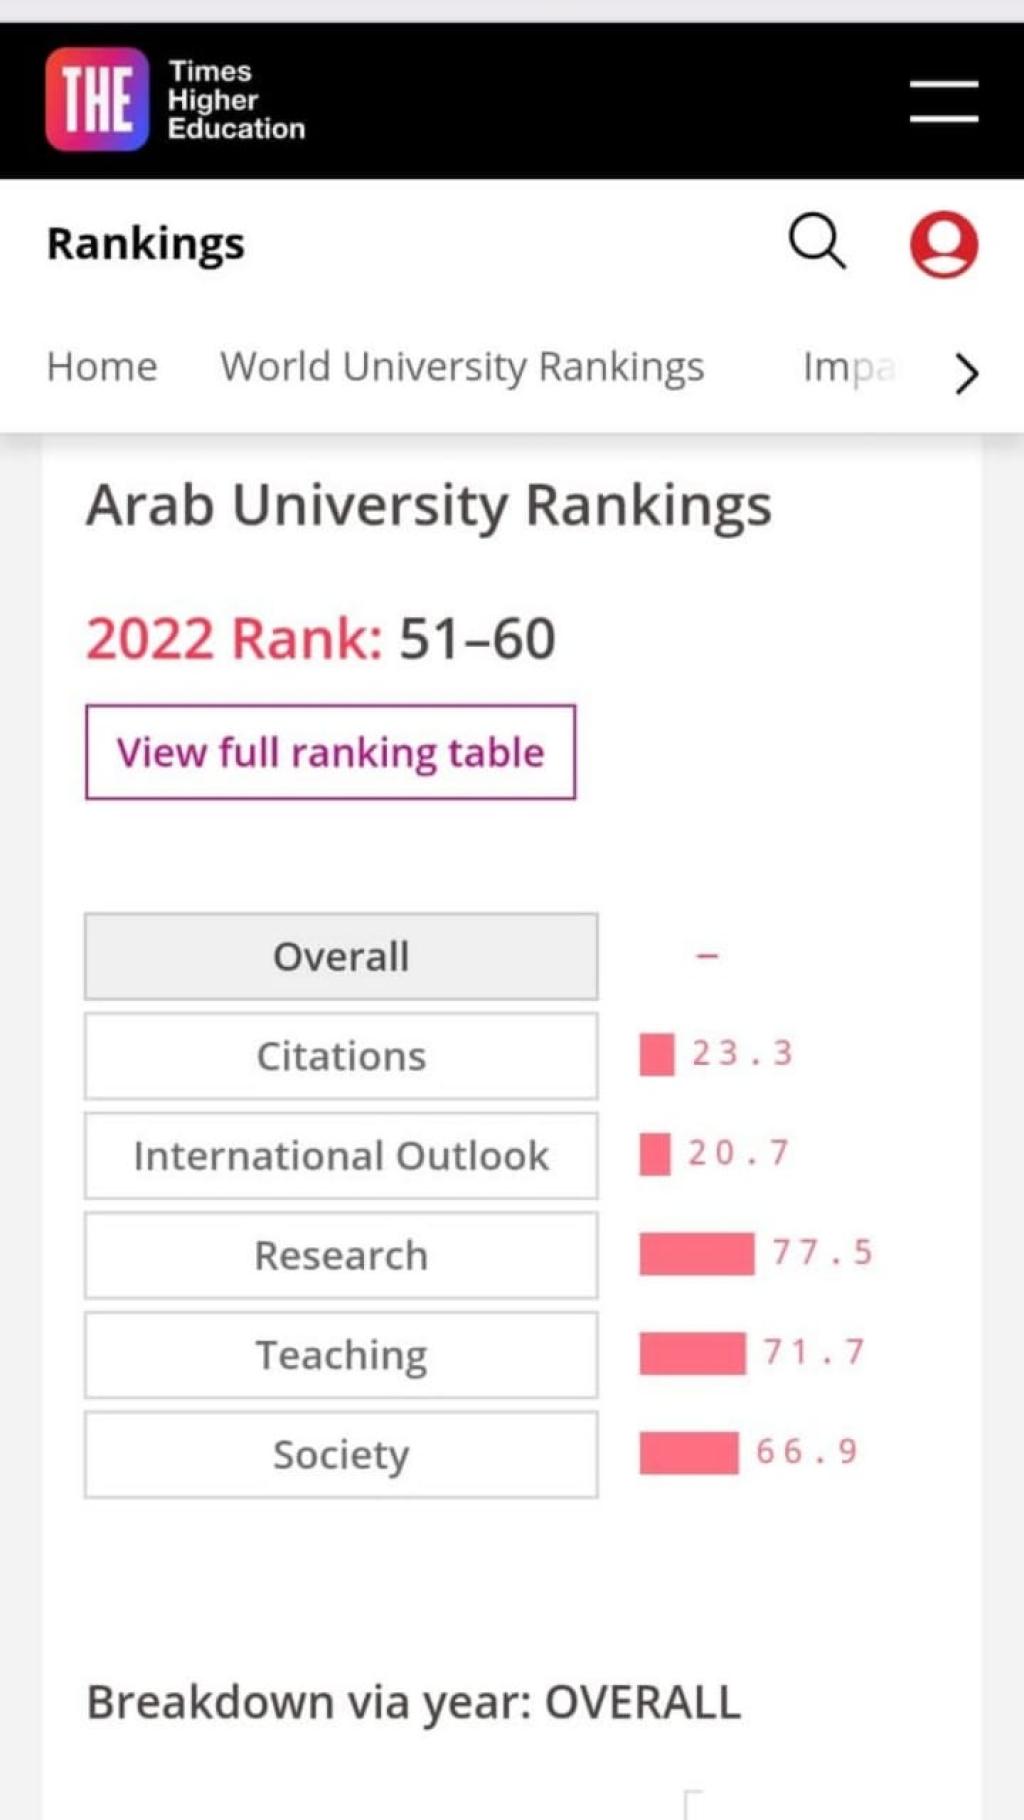The width and height of the screenshot is (1024, 1820).
Task: Click the Rankings section heading
Action: click(x=146, y=244)
